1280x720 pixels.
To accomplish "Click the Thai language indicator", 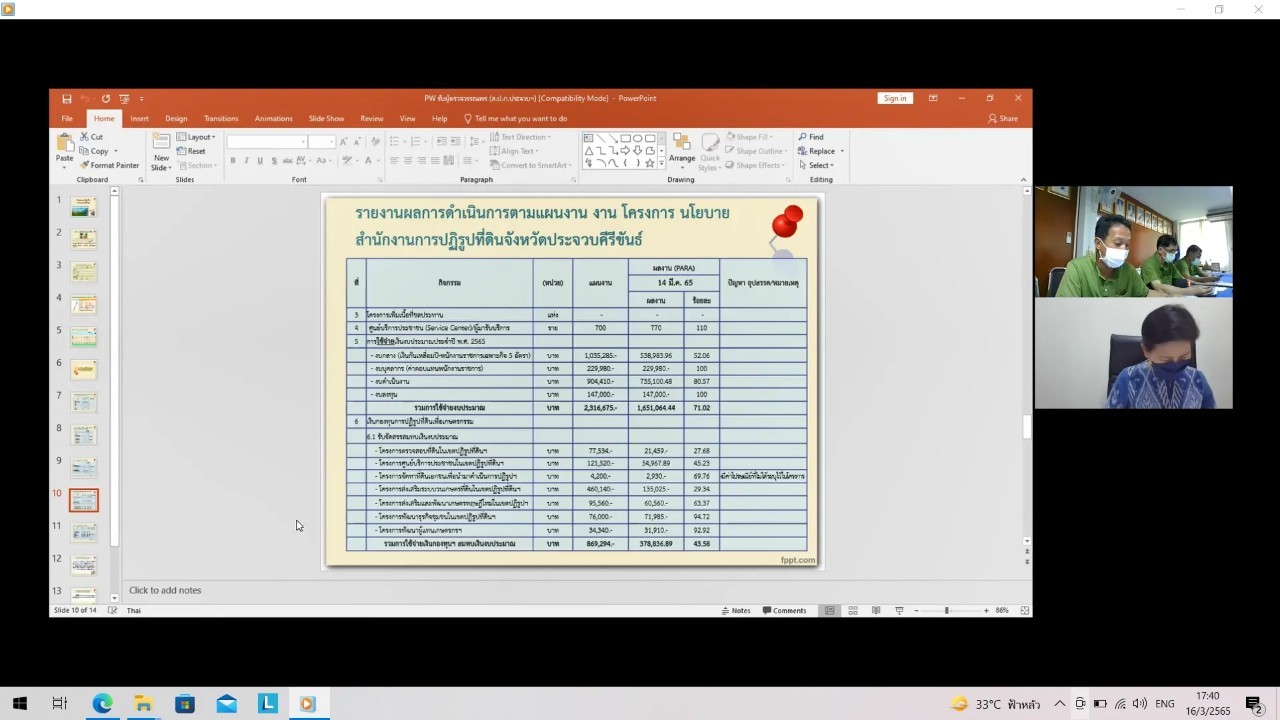I will [x=134, y=610].
